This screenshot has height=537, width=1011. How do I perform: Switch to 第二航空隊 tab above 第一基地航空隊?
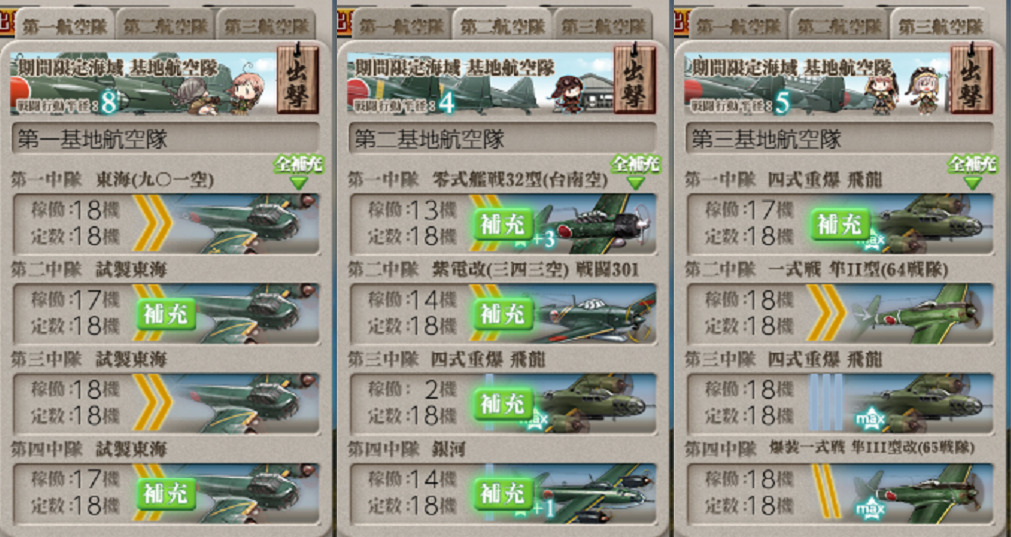tap(164, 26)
